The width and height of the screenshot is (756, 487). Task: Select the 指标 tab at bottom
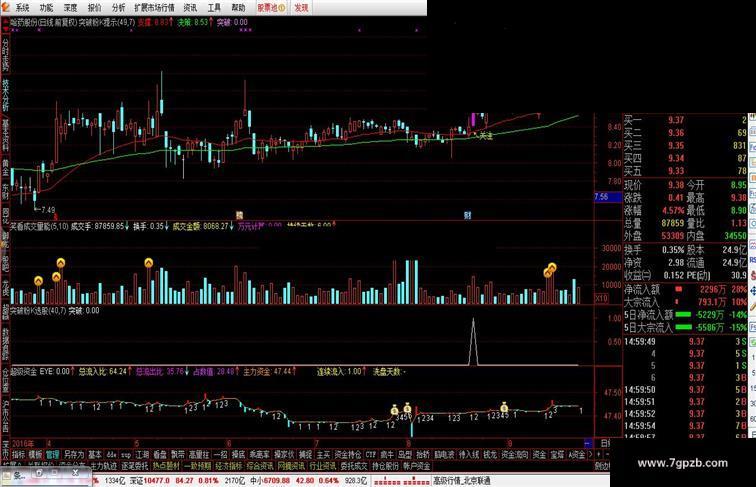[18, 455]
